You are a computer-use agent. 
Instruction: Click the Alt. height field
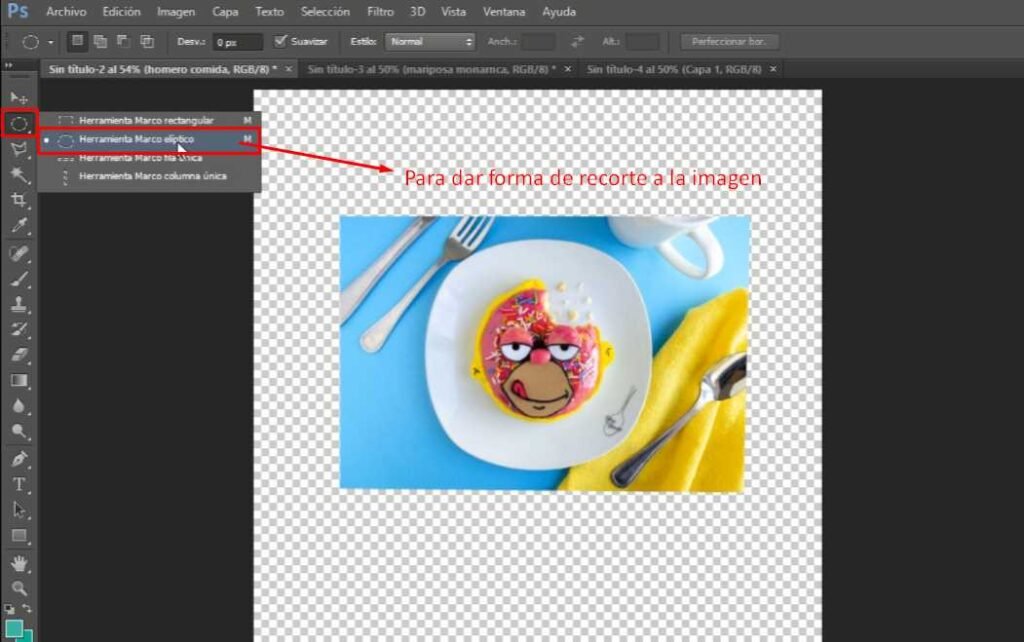tap(642, 42)
